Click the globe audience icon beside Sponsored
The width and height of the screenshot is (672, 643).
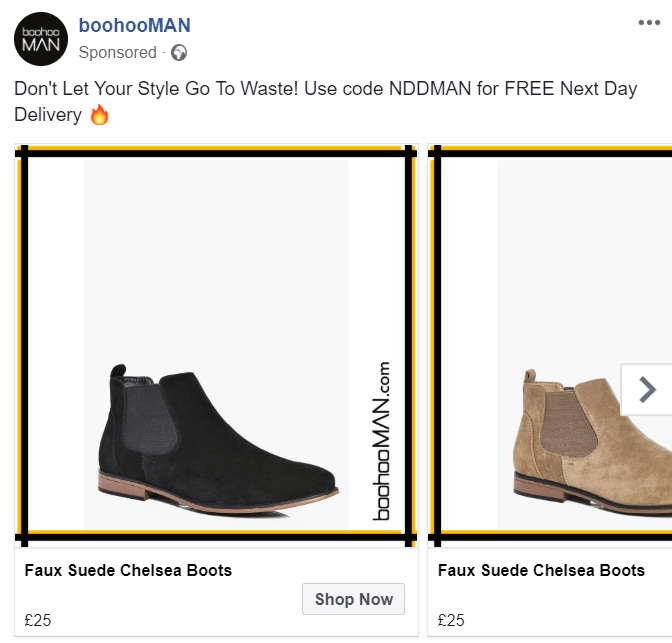point(179,52)
